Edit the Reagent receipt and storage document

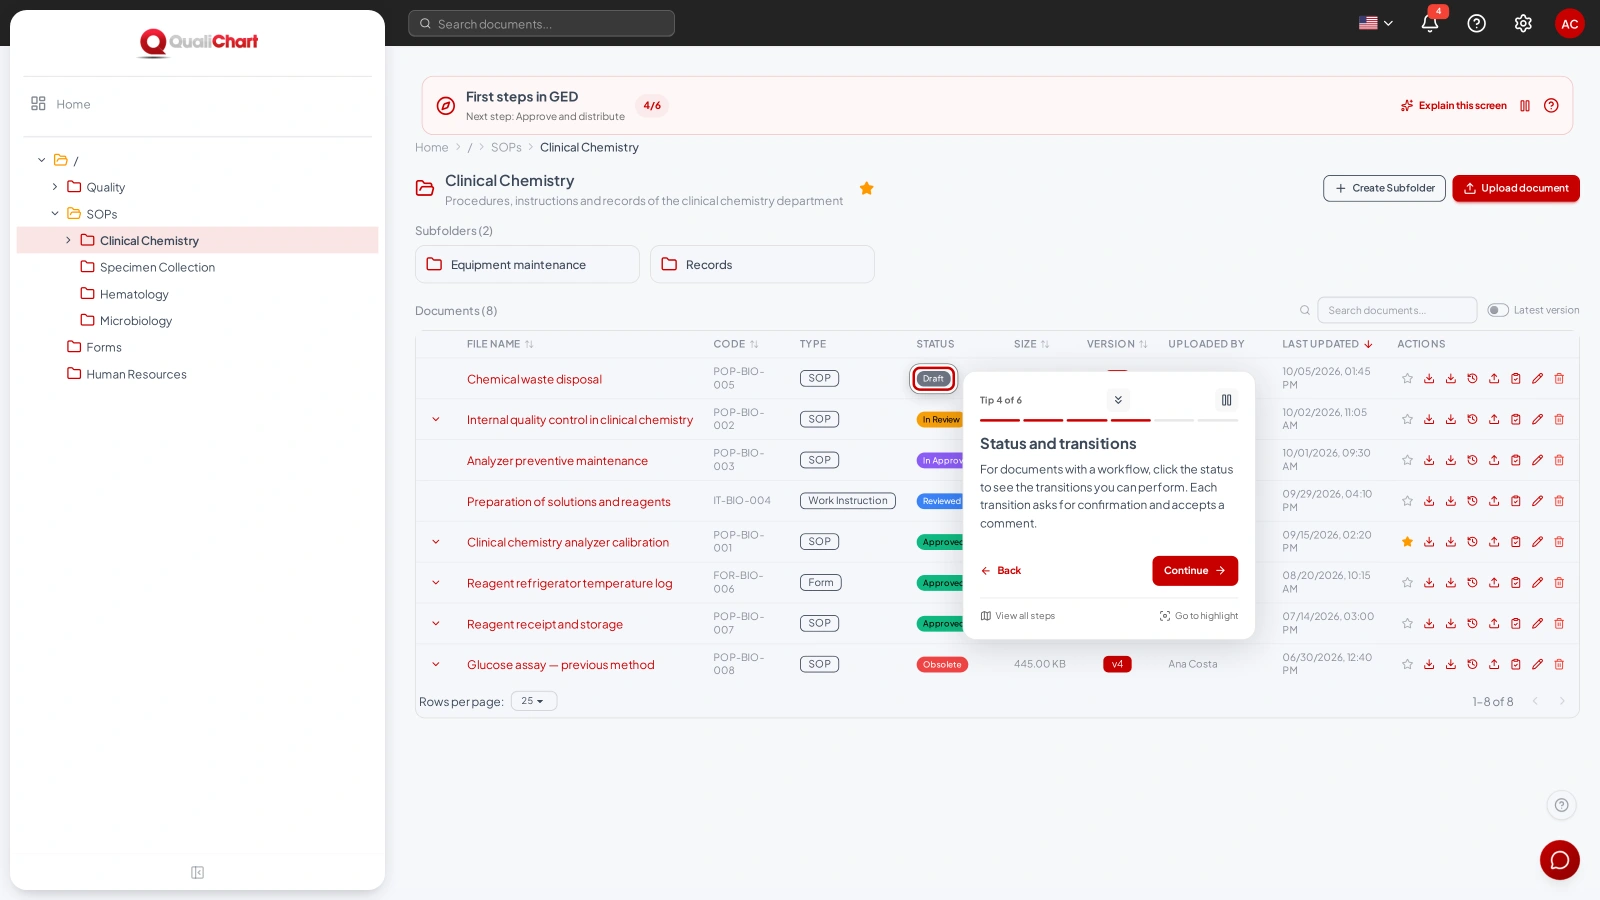pyautogui.click(x=1537, y=624)
